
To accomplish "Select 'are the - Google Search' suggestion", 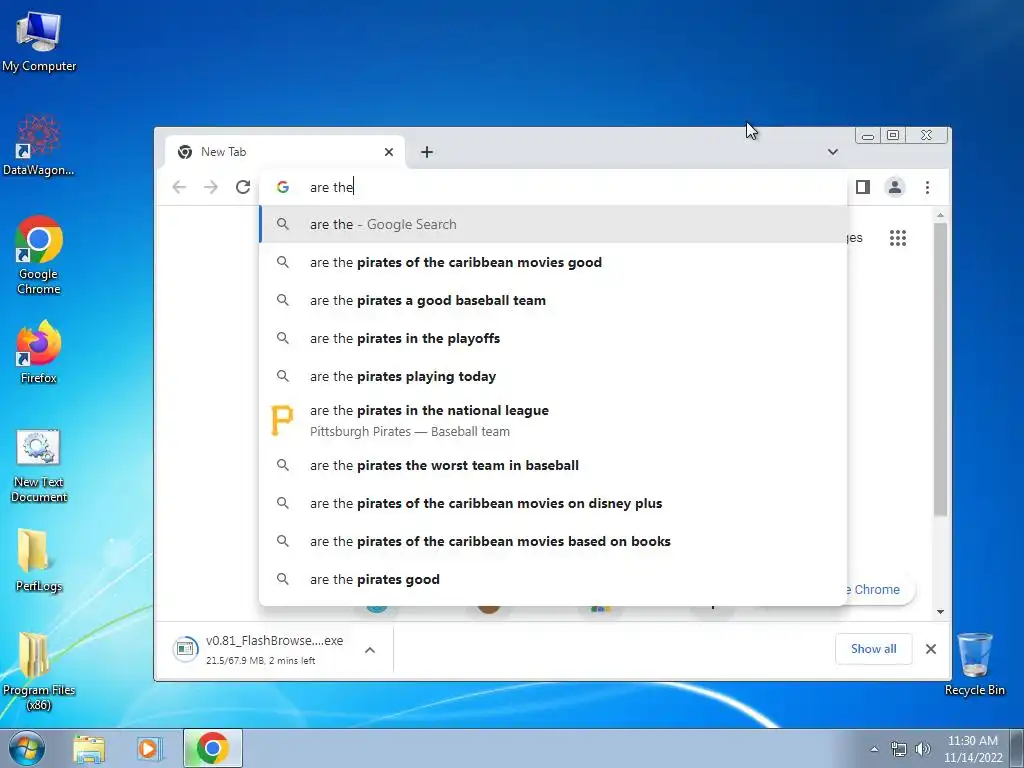I will tap(553, 225).
